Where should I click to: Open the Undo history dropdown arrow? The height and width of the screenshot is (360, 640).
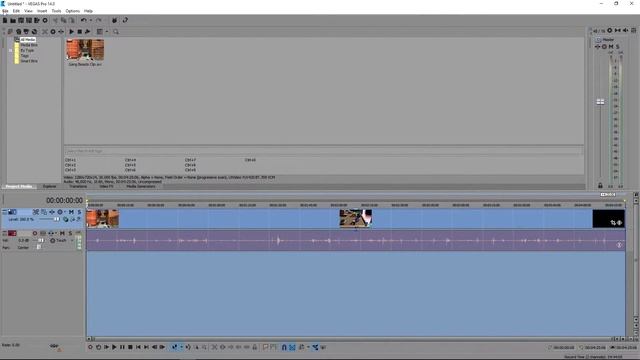91,20
